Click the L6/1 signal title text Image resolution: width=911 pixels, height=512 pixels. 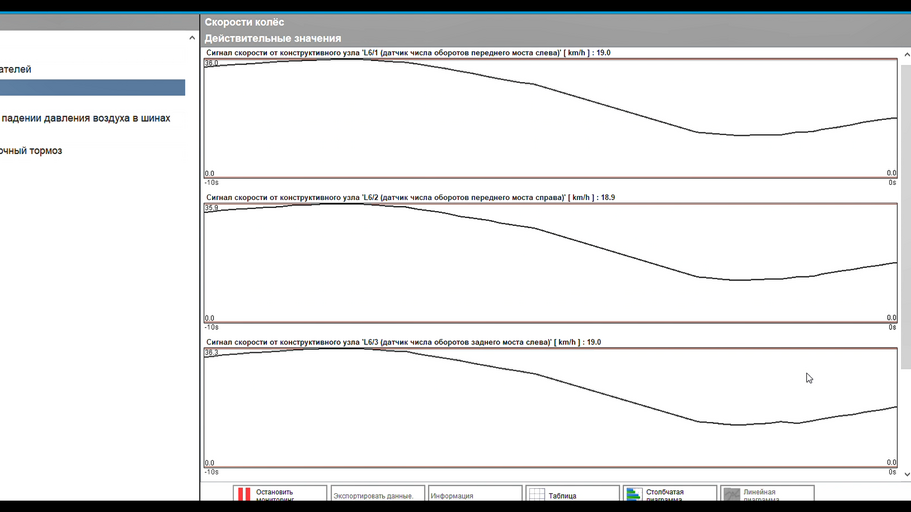408,53
